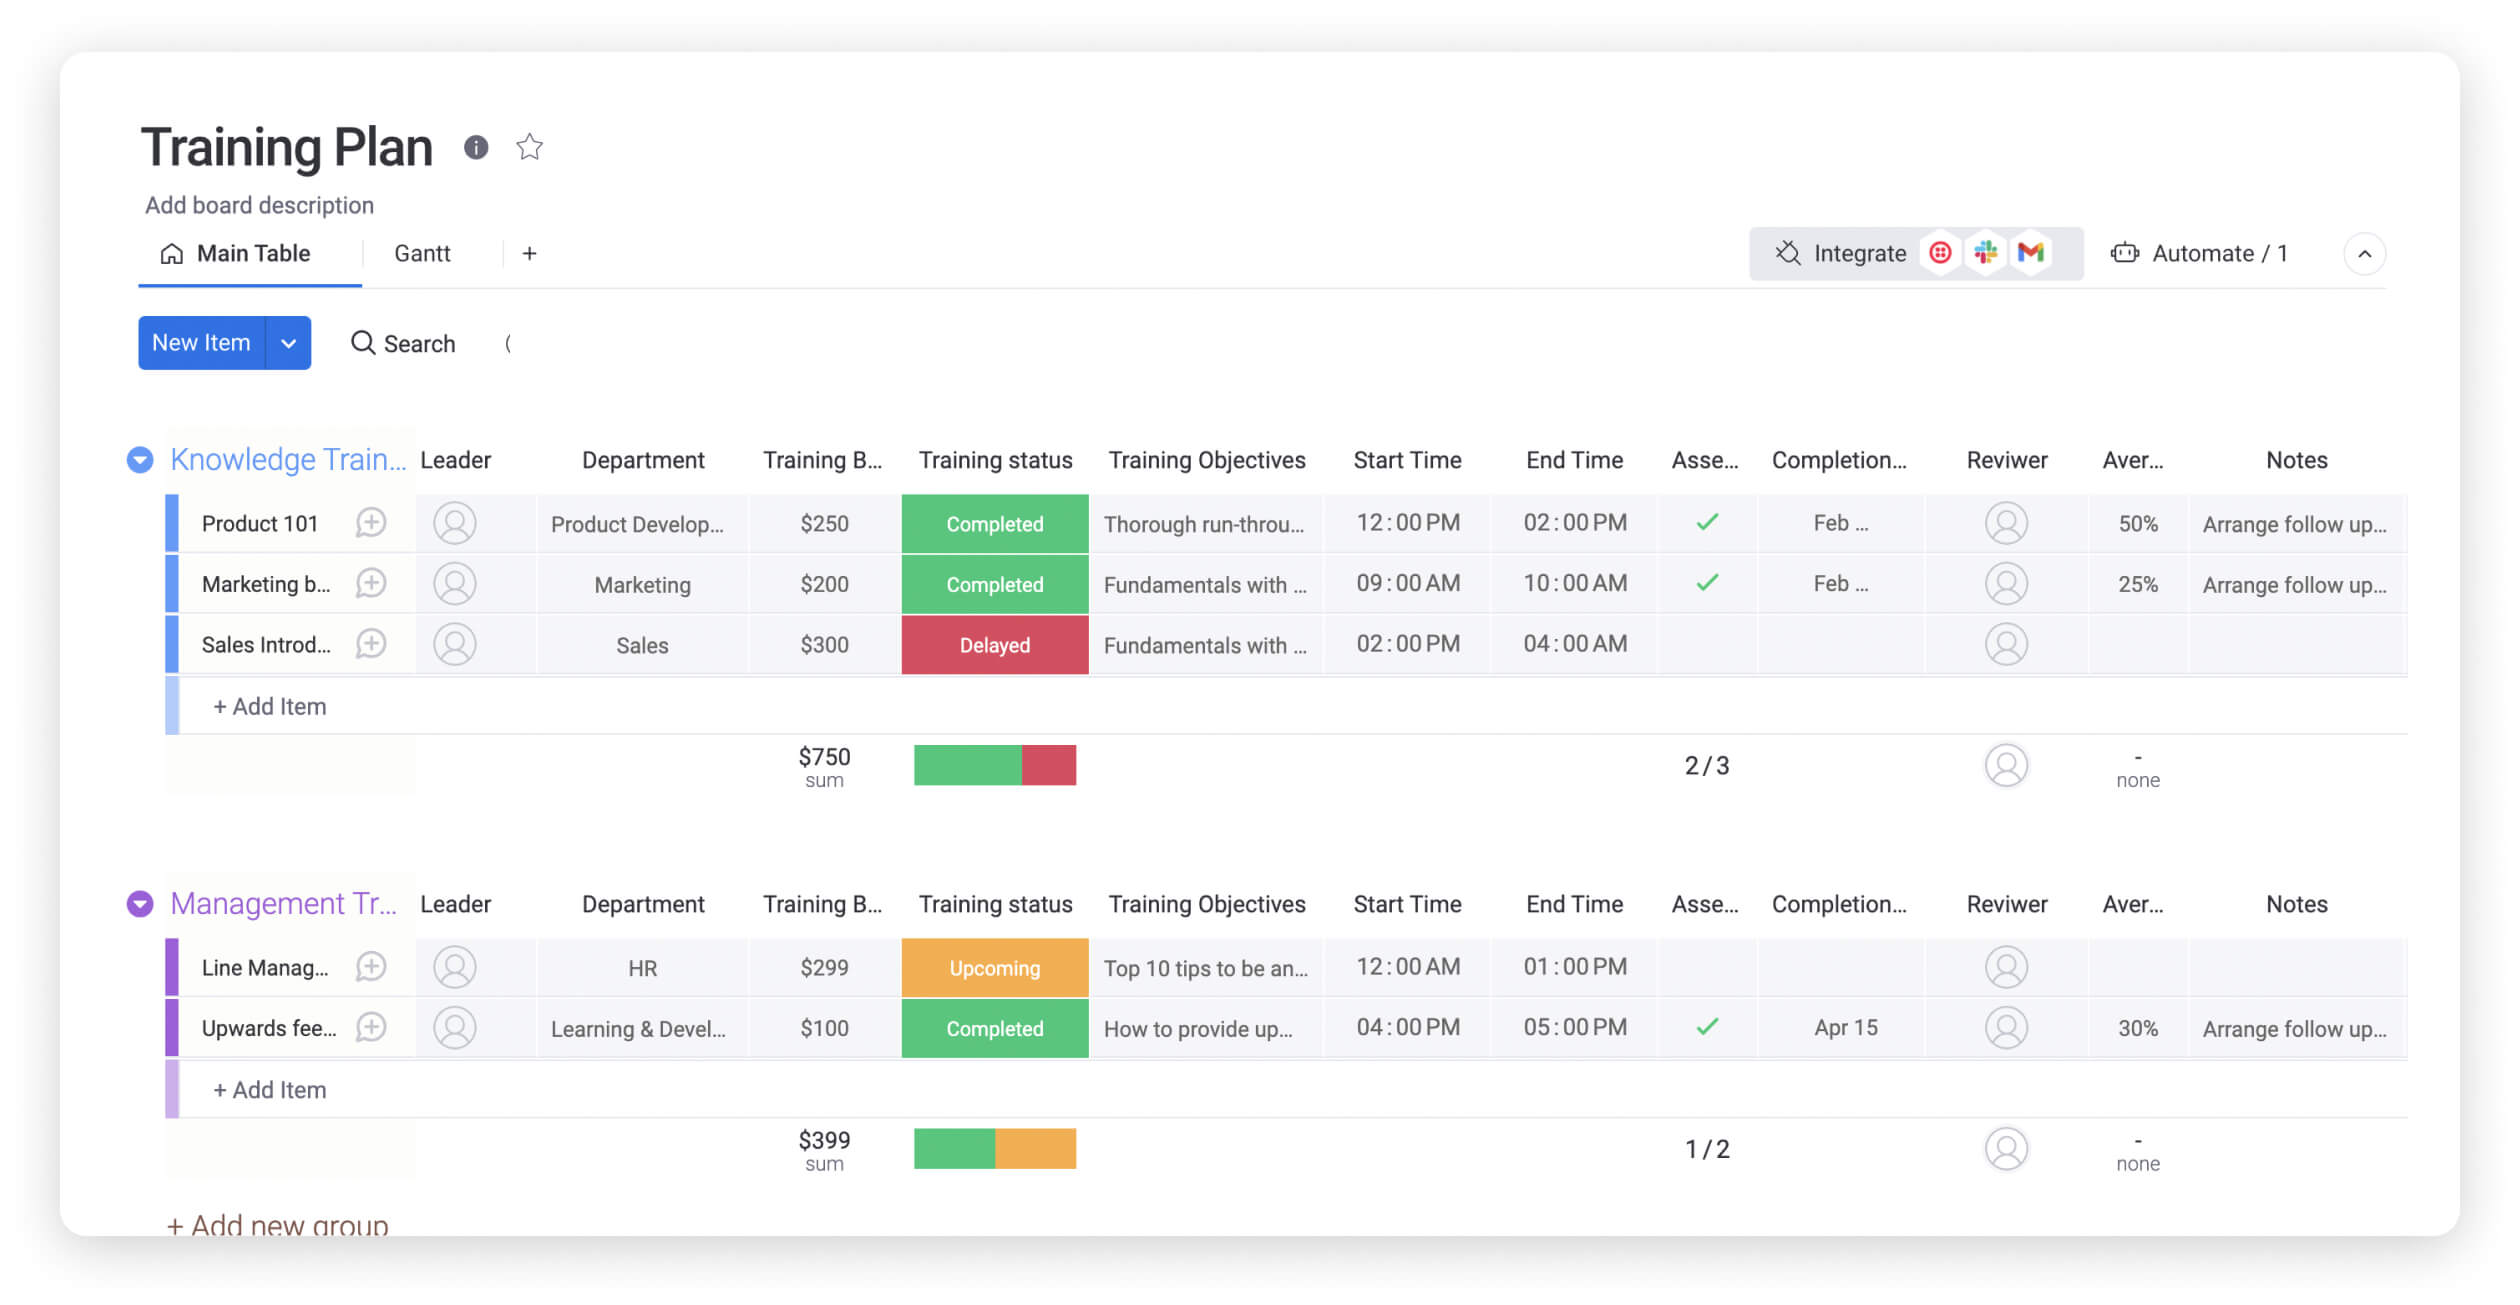Click the Automate panel icon
This screenshot has height=1305, width=2520.
click(x=2126, y=253)
